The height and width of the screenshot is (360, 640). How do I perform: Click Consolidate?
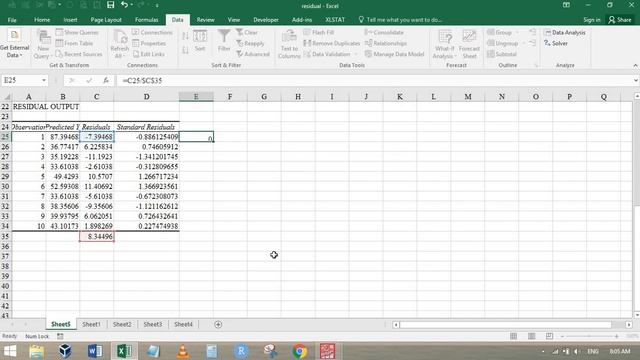(x=384, y=32)
